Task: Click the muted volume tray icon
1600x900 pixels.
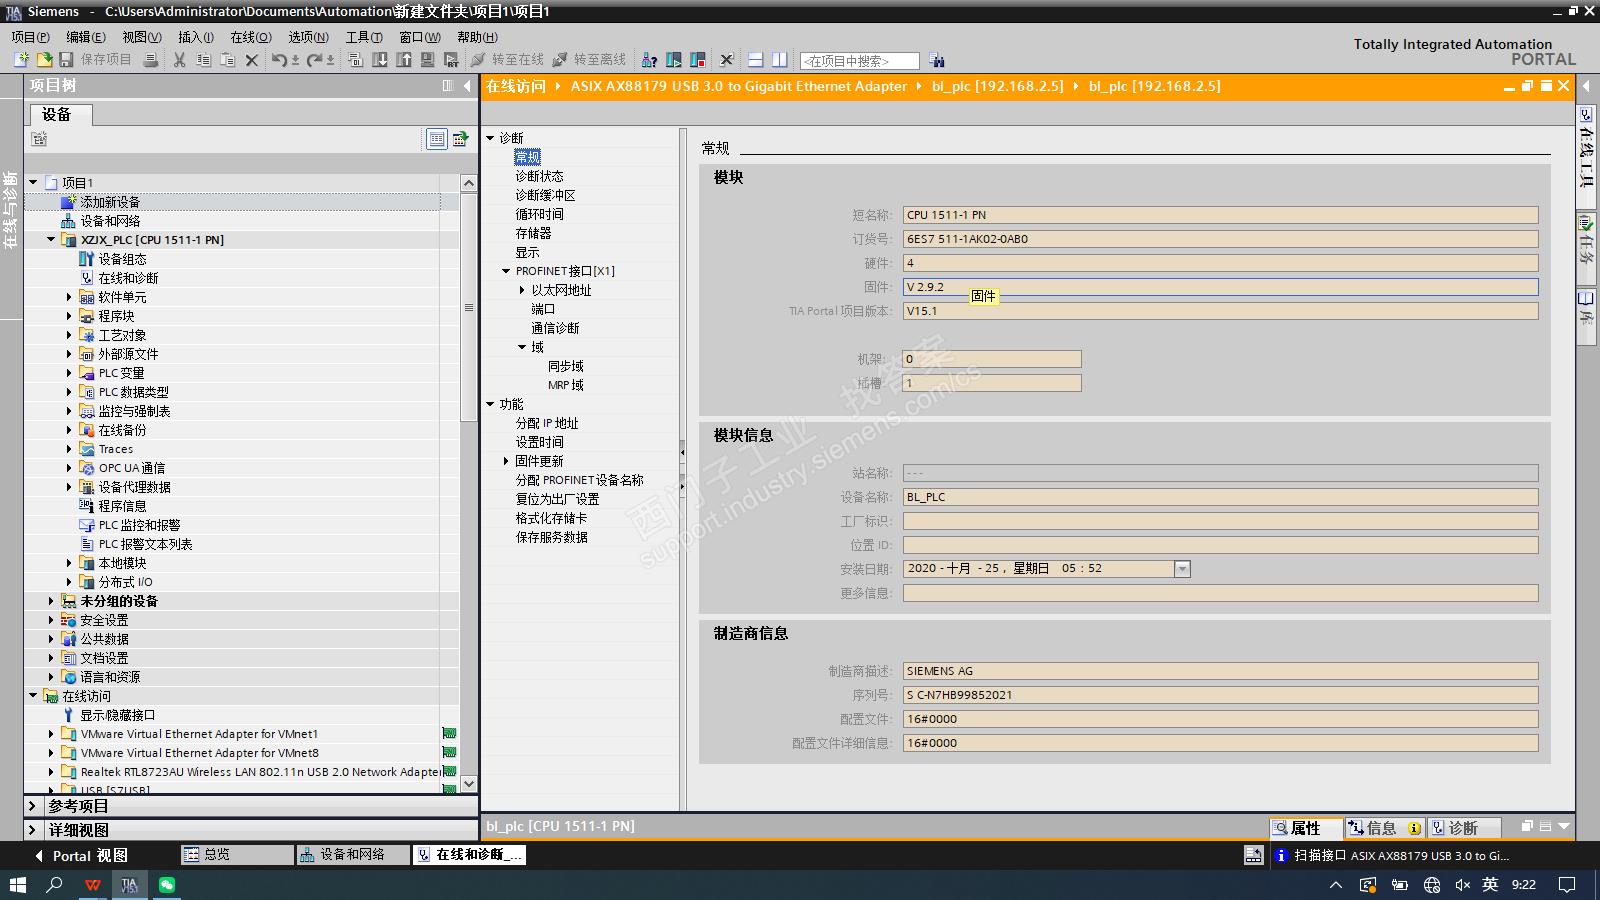Action: point(1462,885)
